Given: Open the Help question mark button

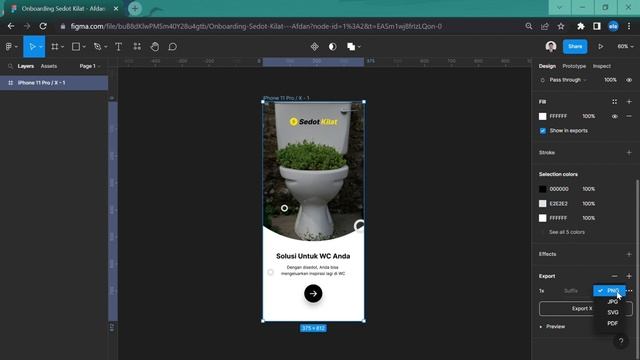Looking at the screenshot, I should pyautogui.click(x=621, y=341).
